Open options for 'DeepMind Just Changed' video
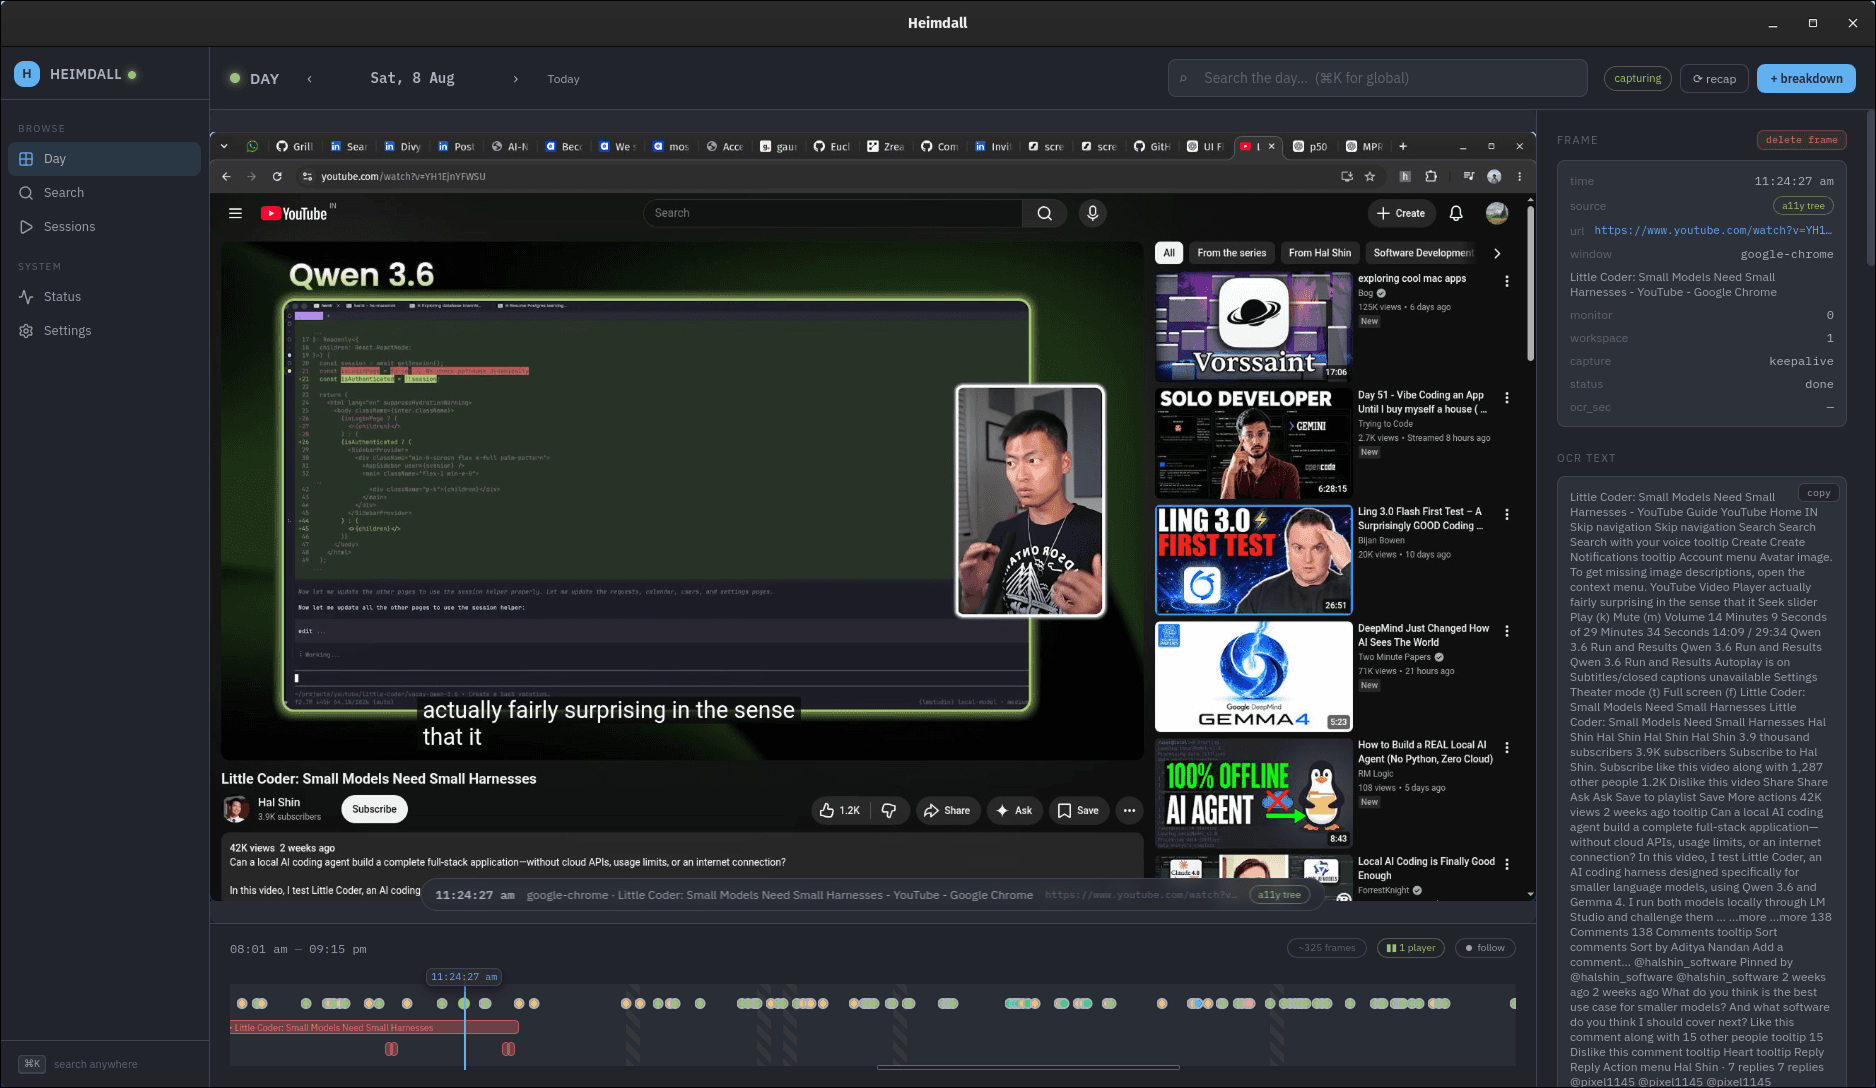The image size is (1876, 1088). point(1506,631)
